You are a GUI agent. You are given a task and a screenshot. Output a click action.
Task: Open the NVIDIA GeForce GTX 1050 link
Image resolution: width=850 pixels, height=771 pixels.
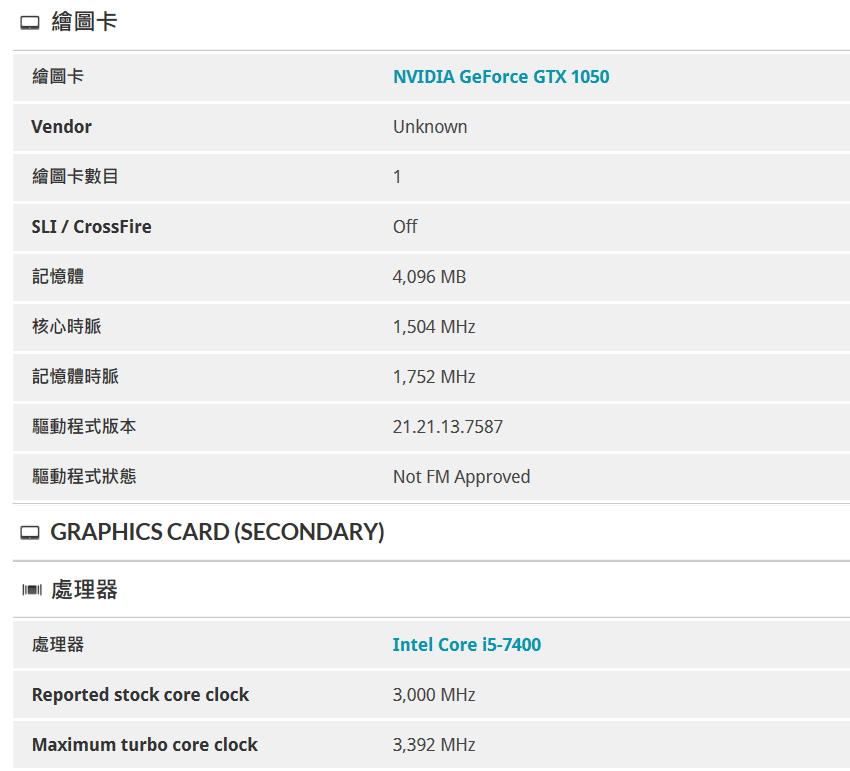point(501,76)
